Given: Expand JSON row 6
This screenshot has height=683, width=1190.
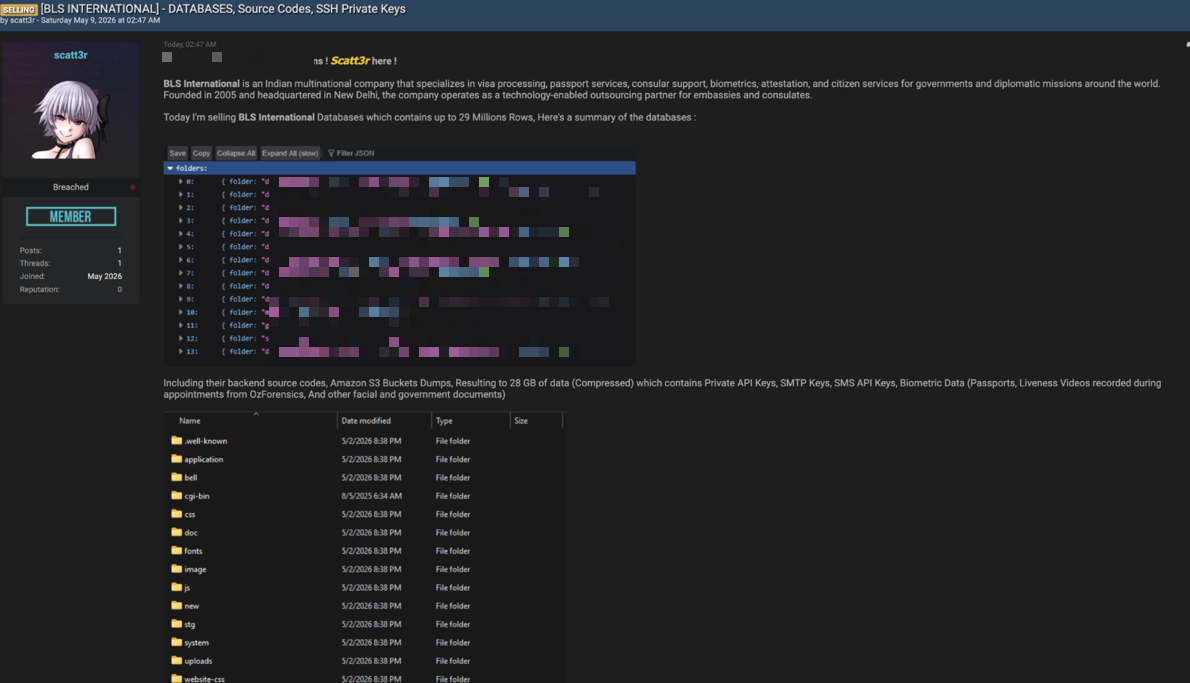Looking at the screenshot, I should point(181,260).
